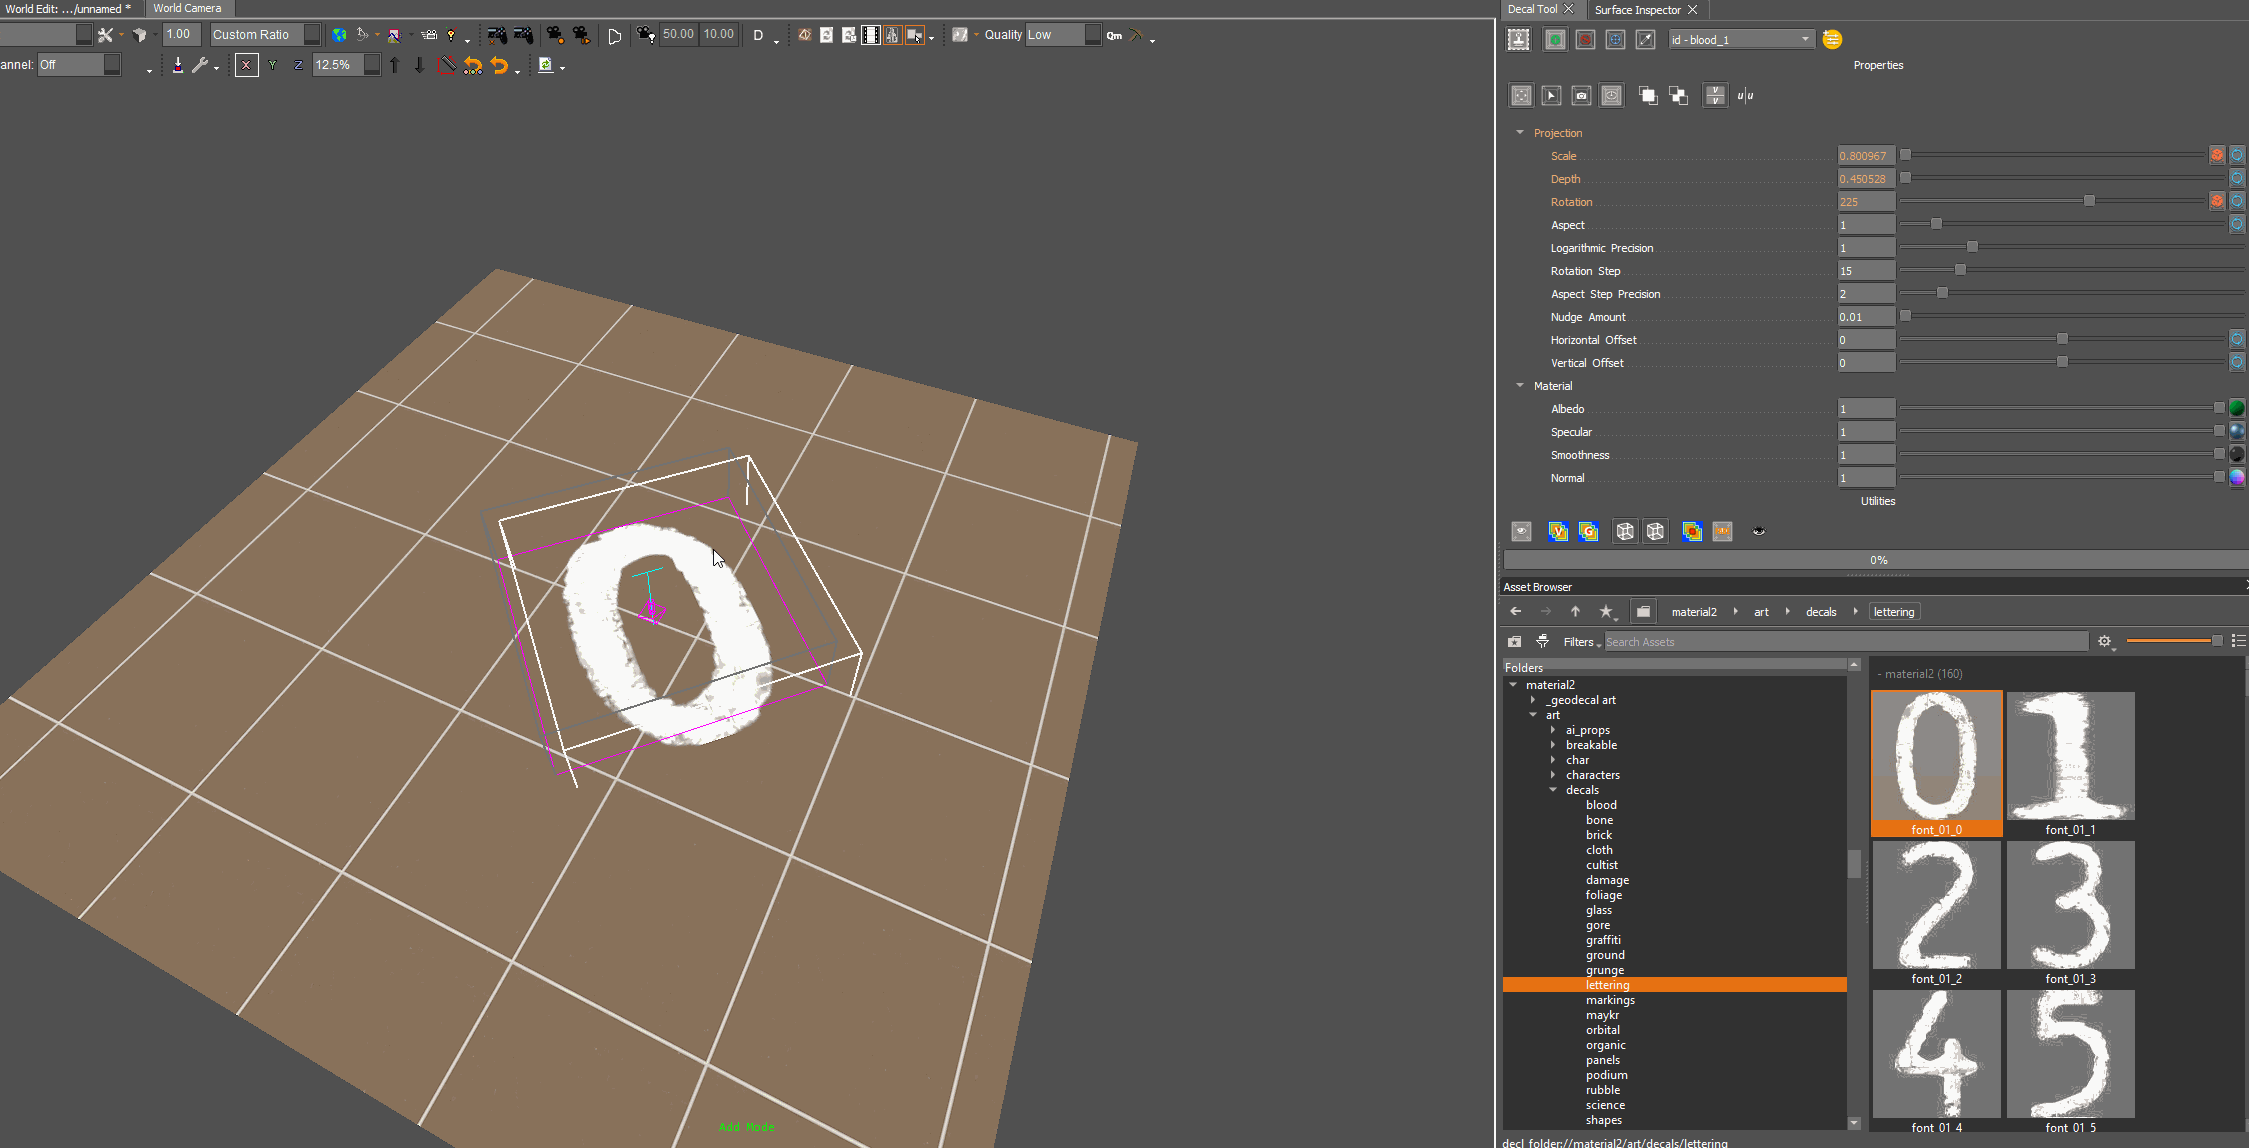Screen dimensions: 2249x1148
Task: Open the Custom Ratio dropdown
Action: coord(265,35)
